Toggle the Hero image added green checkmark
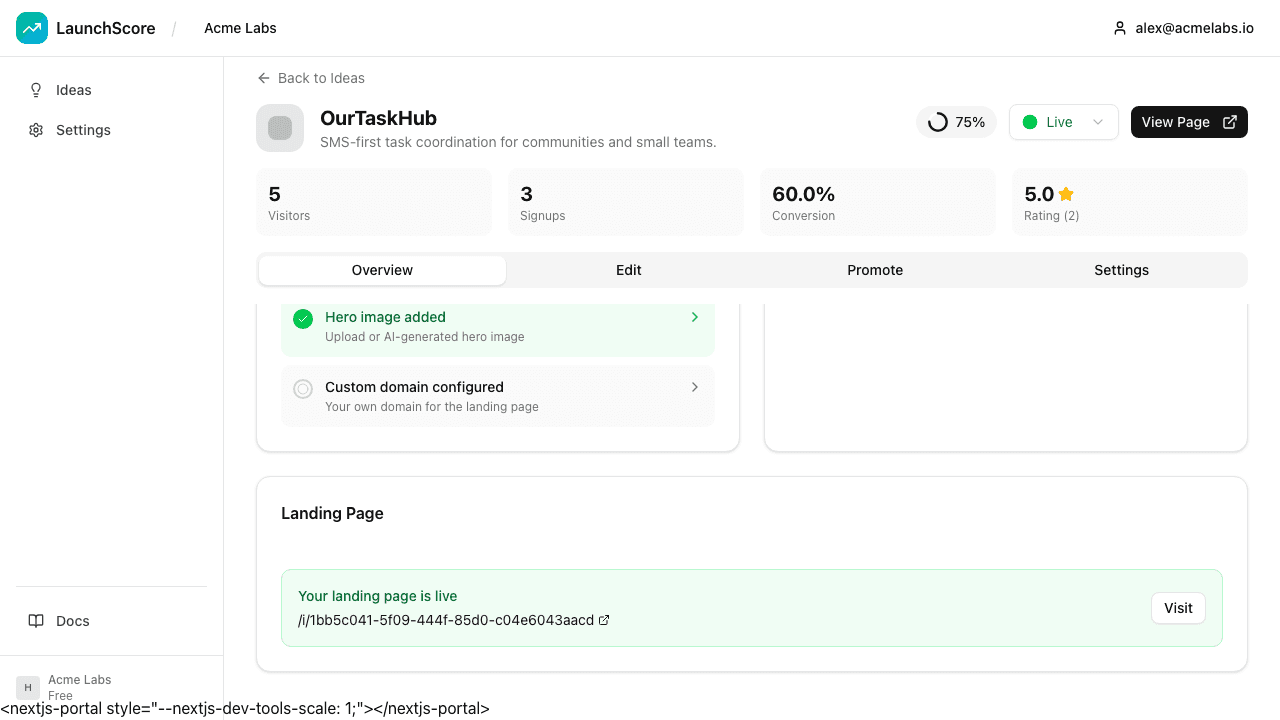This screenshot has height=720, width=1280. 303,319
